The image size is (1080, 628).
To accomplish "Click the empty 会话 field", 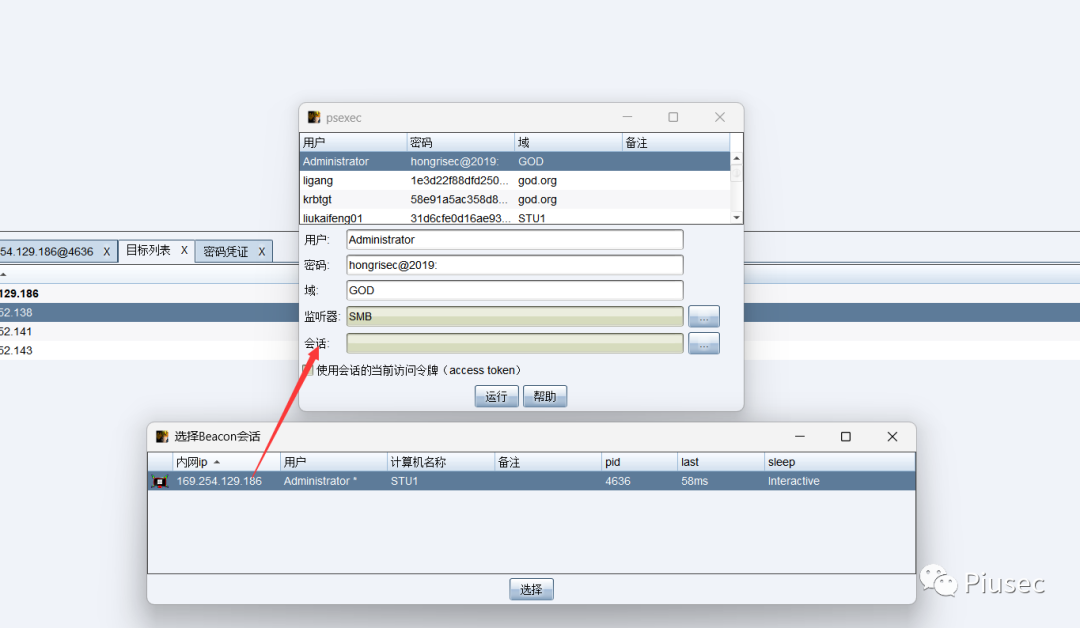I will click(x=515, y=344).
